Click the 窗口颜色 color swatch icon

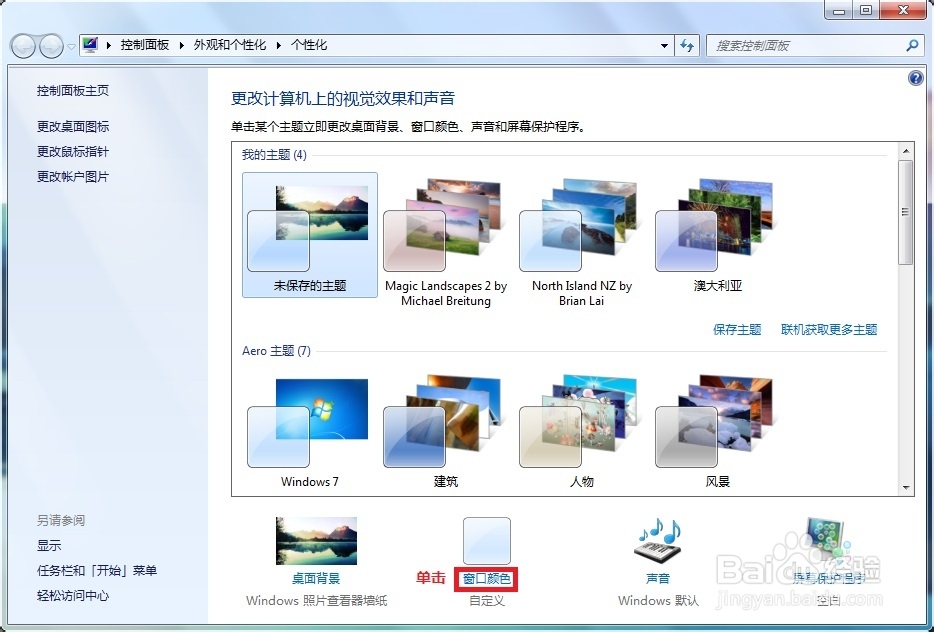point(487,541)
